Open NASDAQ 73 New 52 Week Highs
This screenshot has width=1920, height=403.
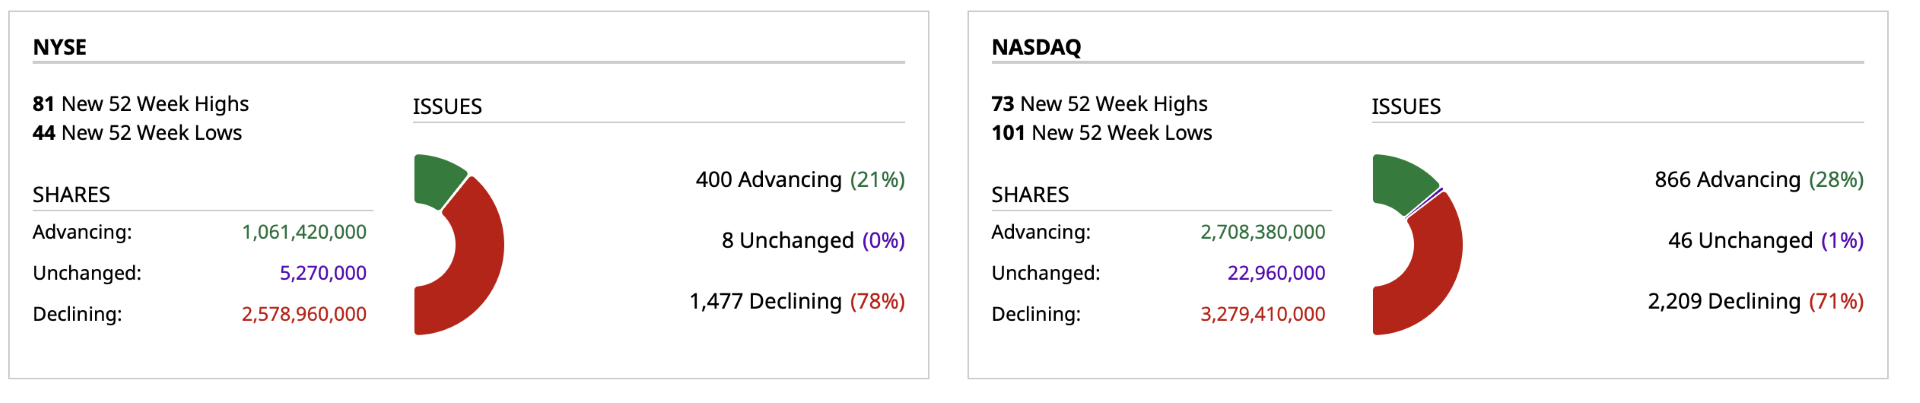tap(1099, 104)
